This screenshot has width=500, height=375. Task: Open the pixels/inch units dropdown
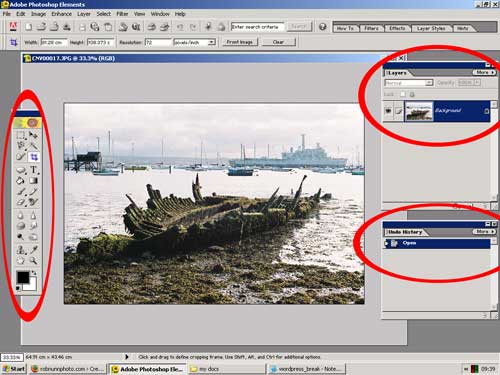tap(194, 42)
